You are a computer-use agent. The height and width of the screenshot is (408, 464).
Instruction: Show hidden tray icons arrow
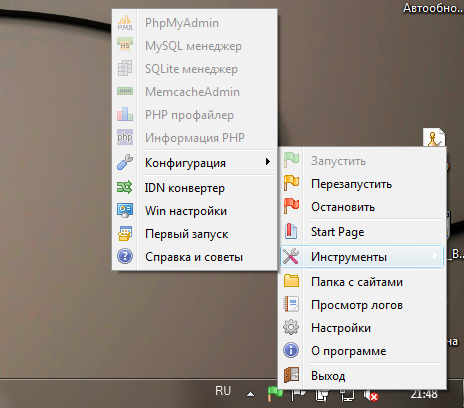250,394
